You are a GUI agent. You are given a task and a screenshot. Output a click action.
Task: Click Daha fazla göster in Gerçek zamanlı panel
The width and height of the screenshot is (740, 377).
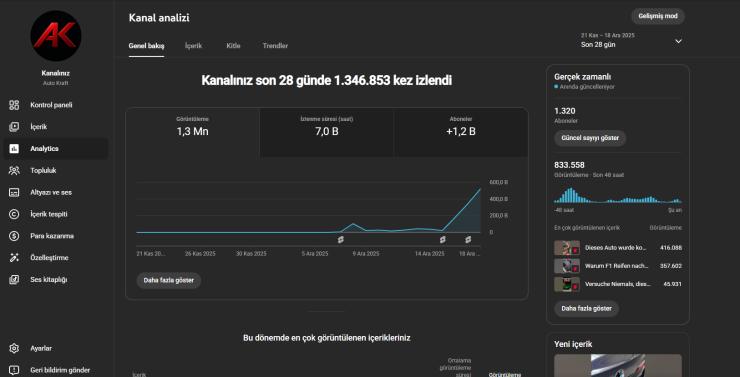(x=587, y=309)
